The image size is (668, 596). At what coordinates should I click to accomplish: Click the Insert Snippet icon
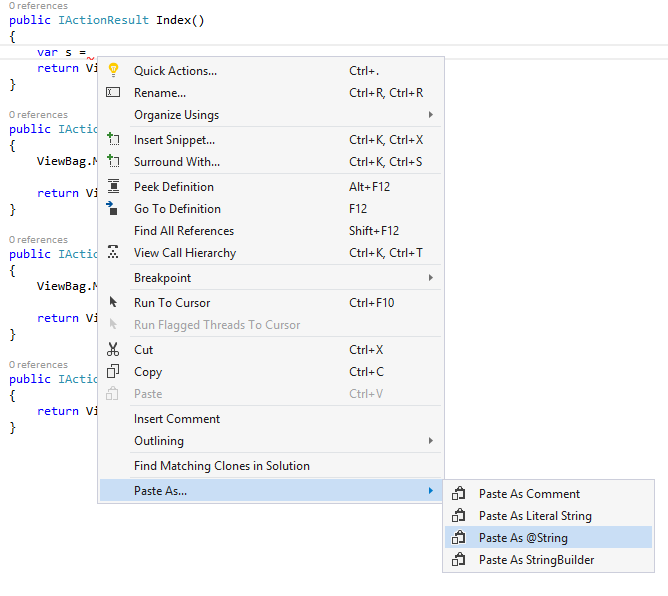point(113,139)
